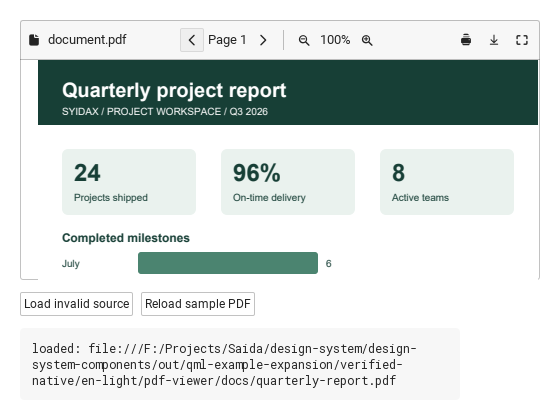
Task: Download the PDF file
Action: [494, 40]
